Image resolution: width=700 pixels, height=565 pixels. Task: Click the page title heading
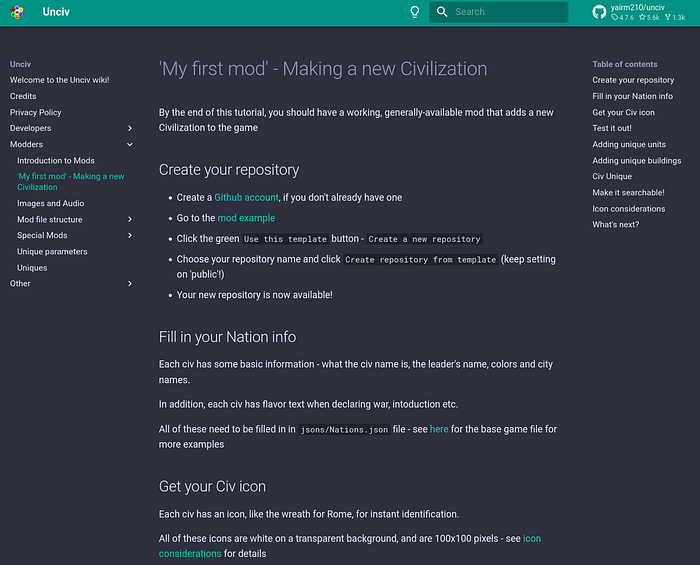[x=323, y=69]
